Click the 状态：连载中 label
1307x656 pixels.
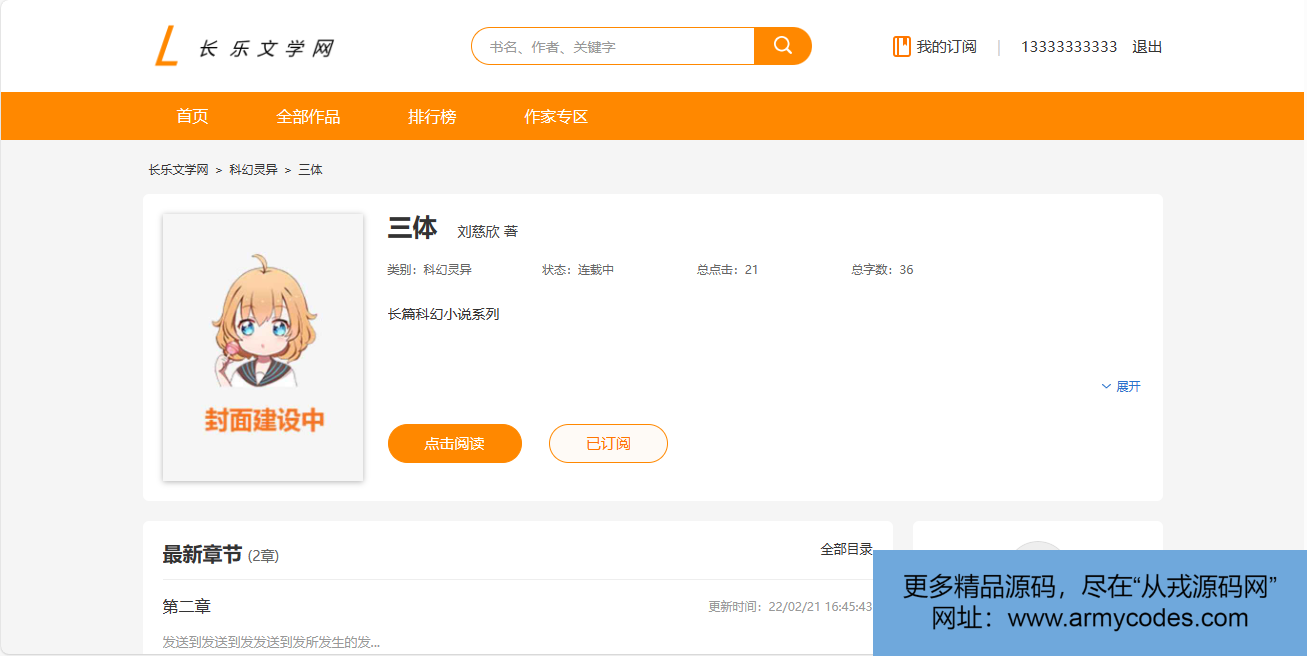coord(578,270)
